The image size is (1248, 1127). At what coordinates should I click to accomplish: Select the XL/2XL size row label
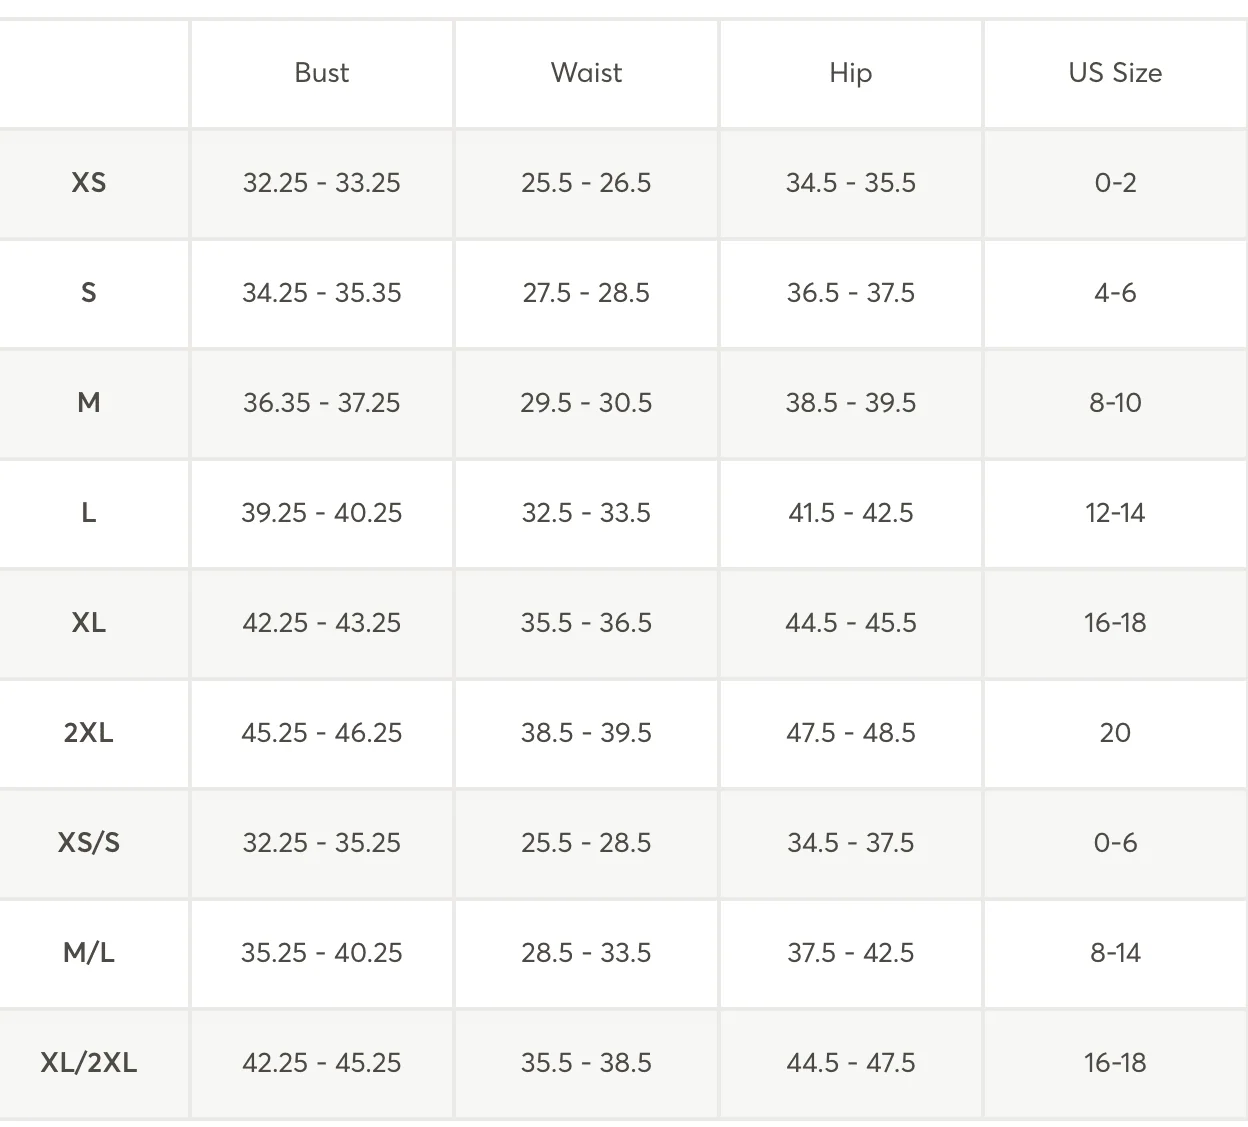(x=89, y=1063)
